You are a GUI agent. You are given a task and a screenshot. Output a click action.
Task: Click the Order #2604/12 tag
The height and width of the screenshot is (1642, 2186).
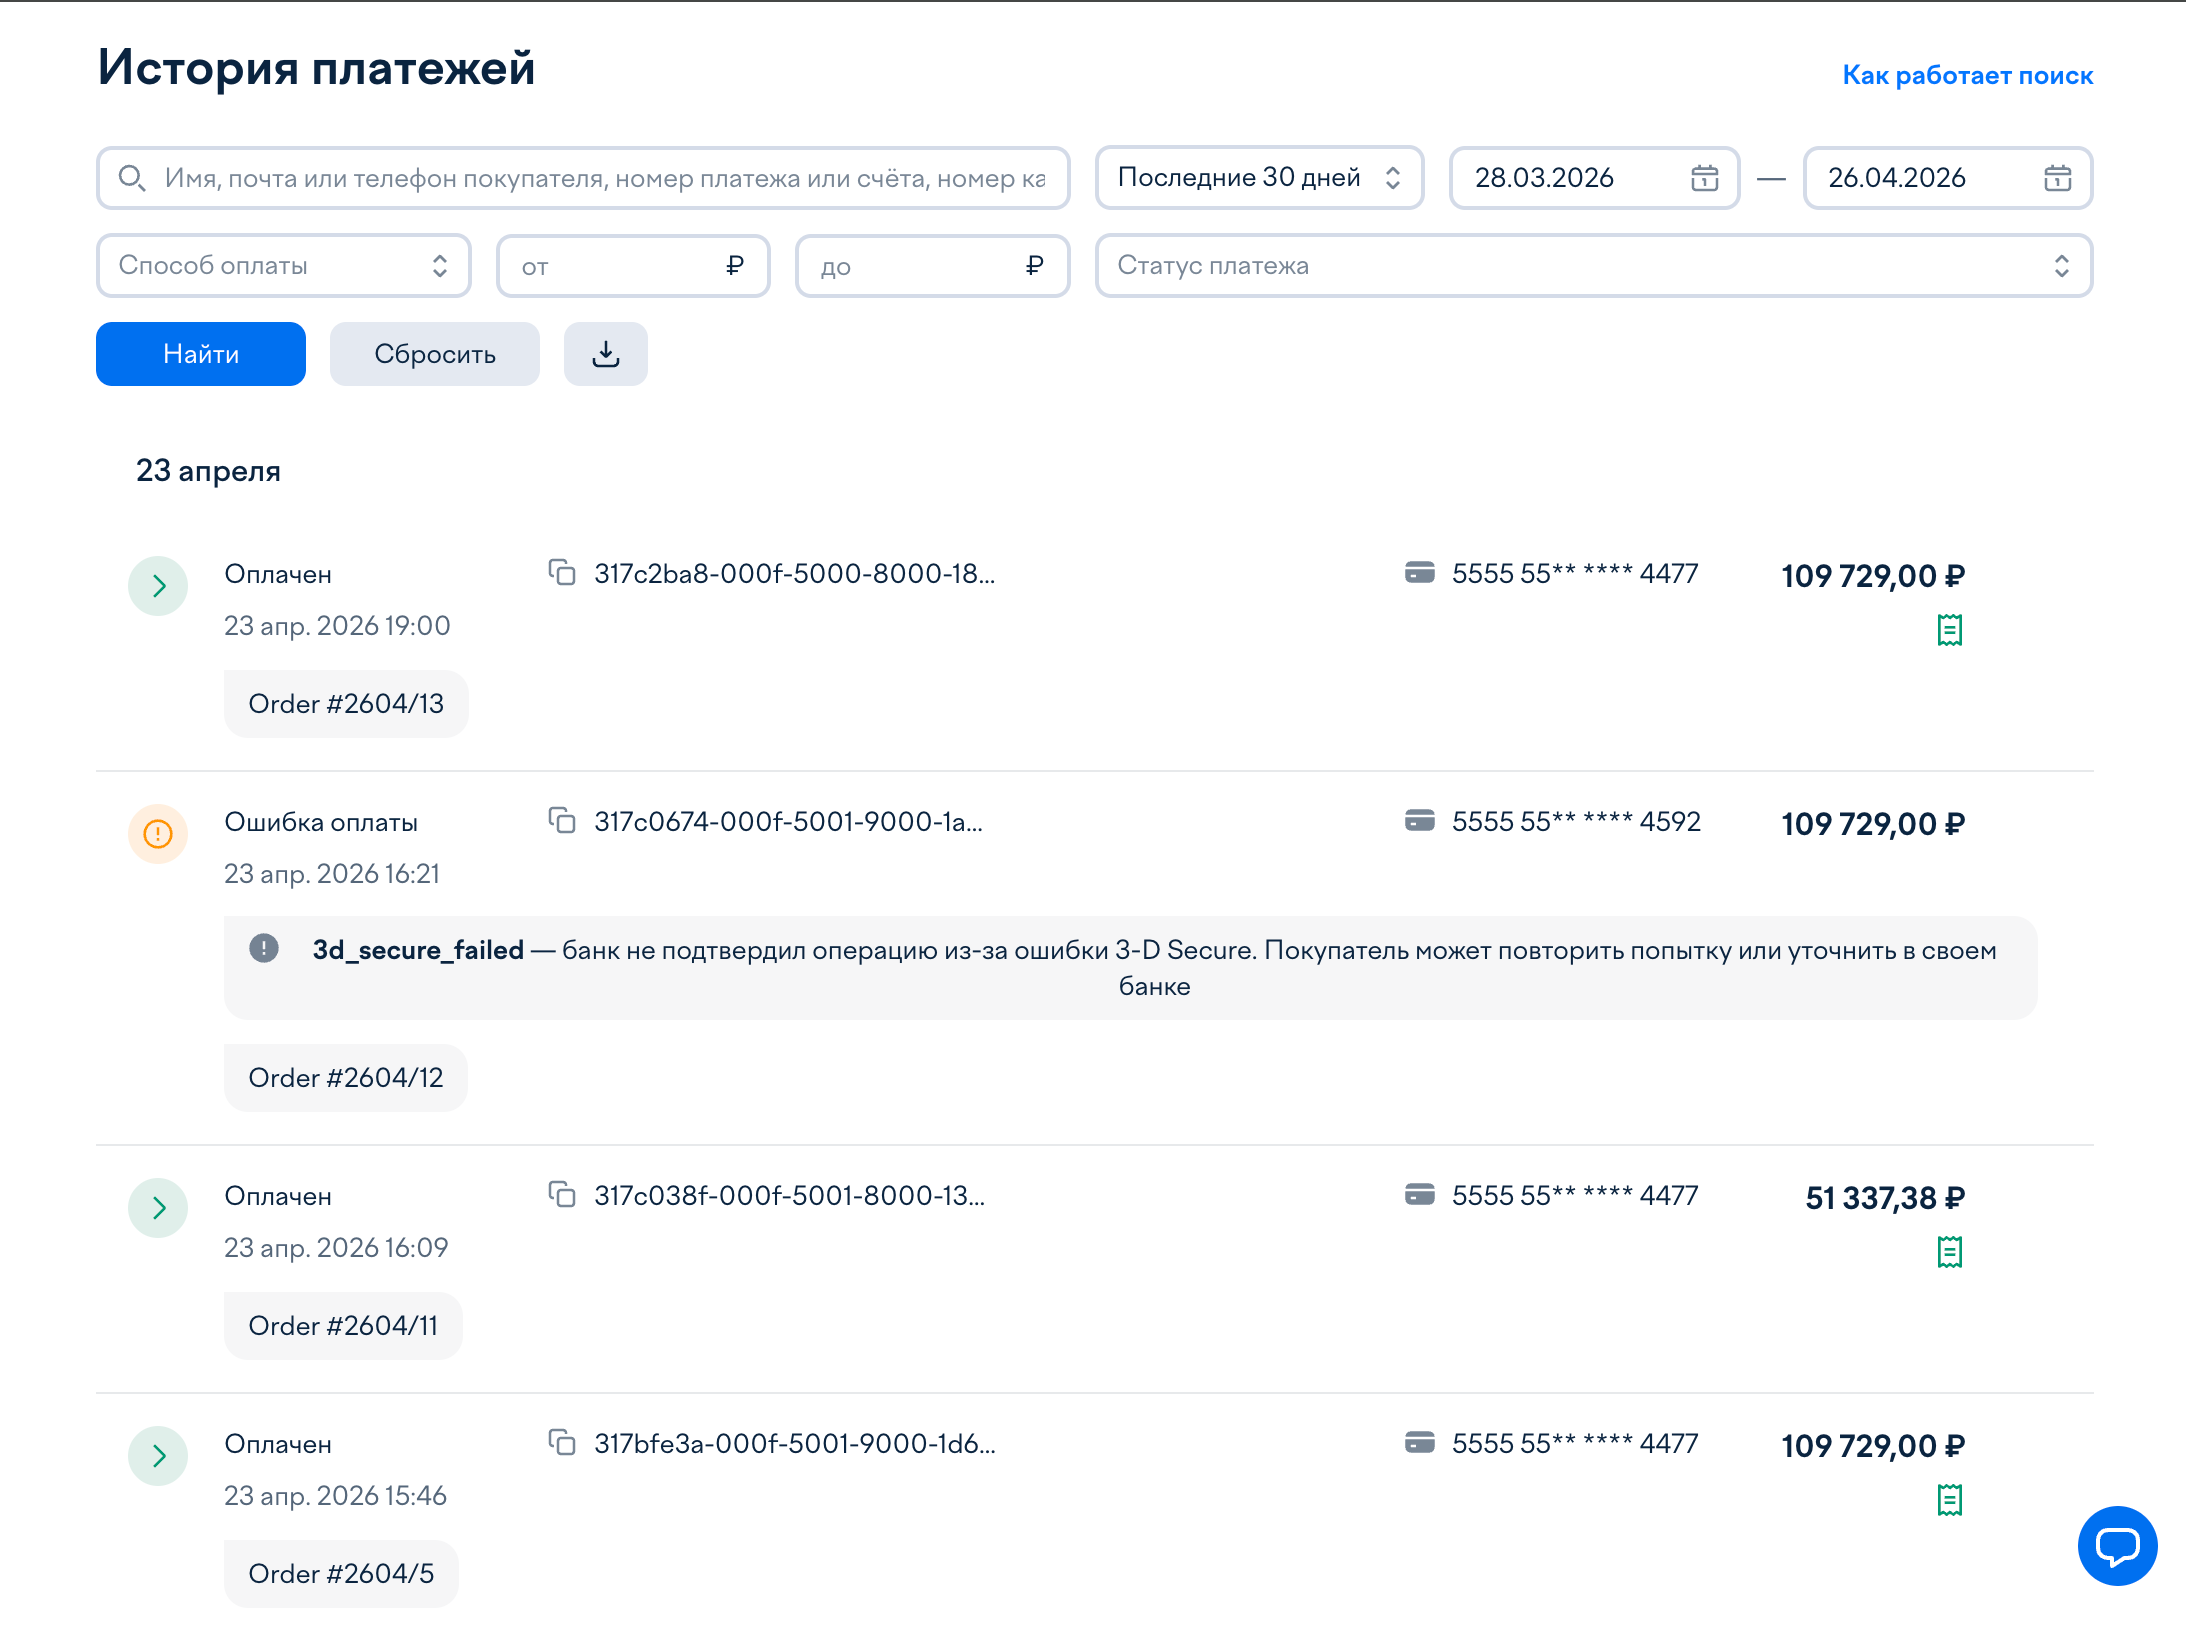[346, 1077]
